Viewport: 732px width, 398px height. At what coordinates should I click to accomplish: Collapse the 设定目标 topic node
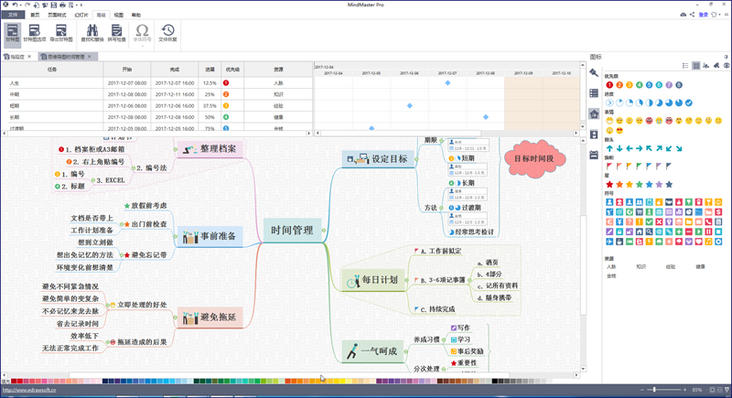coord(416,159)
